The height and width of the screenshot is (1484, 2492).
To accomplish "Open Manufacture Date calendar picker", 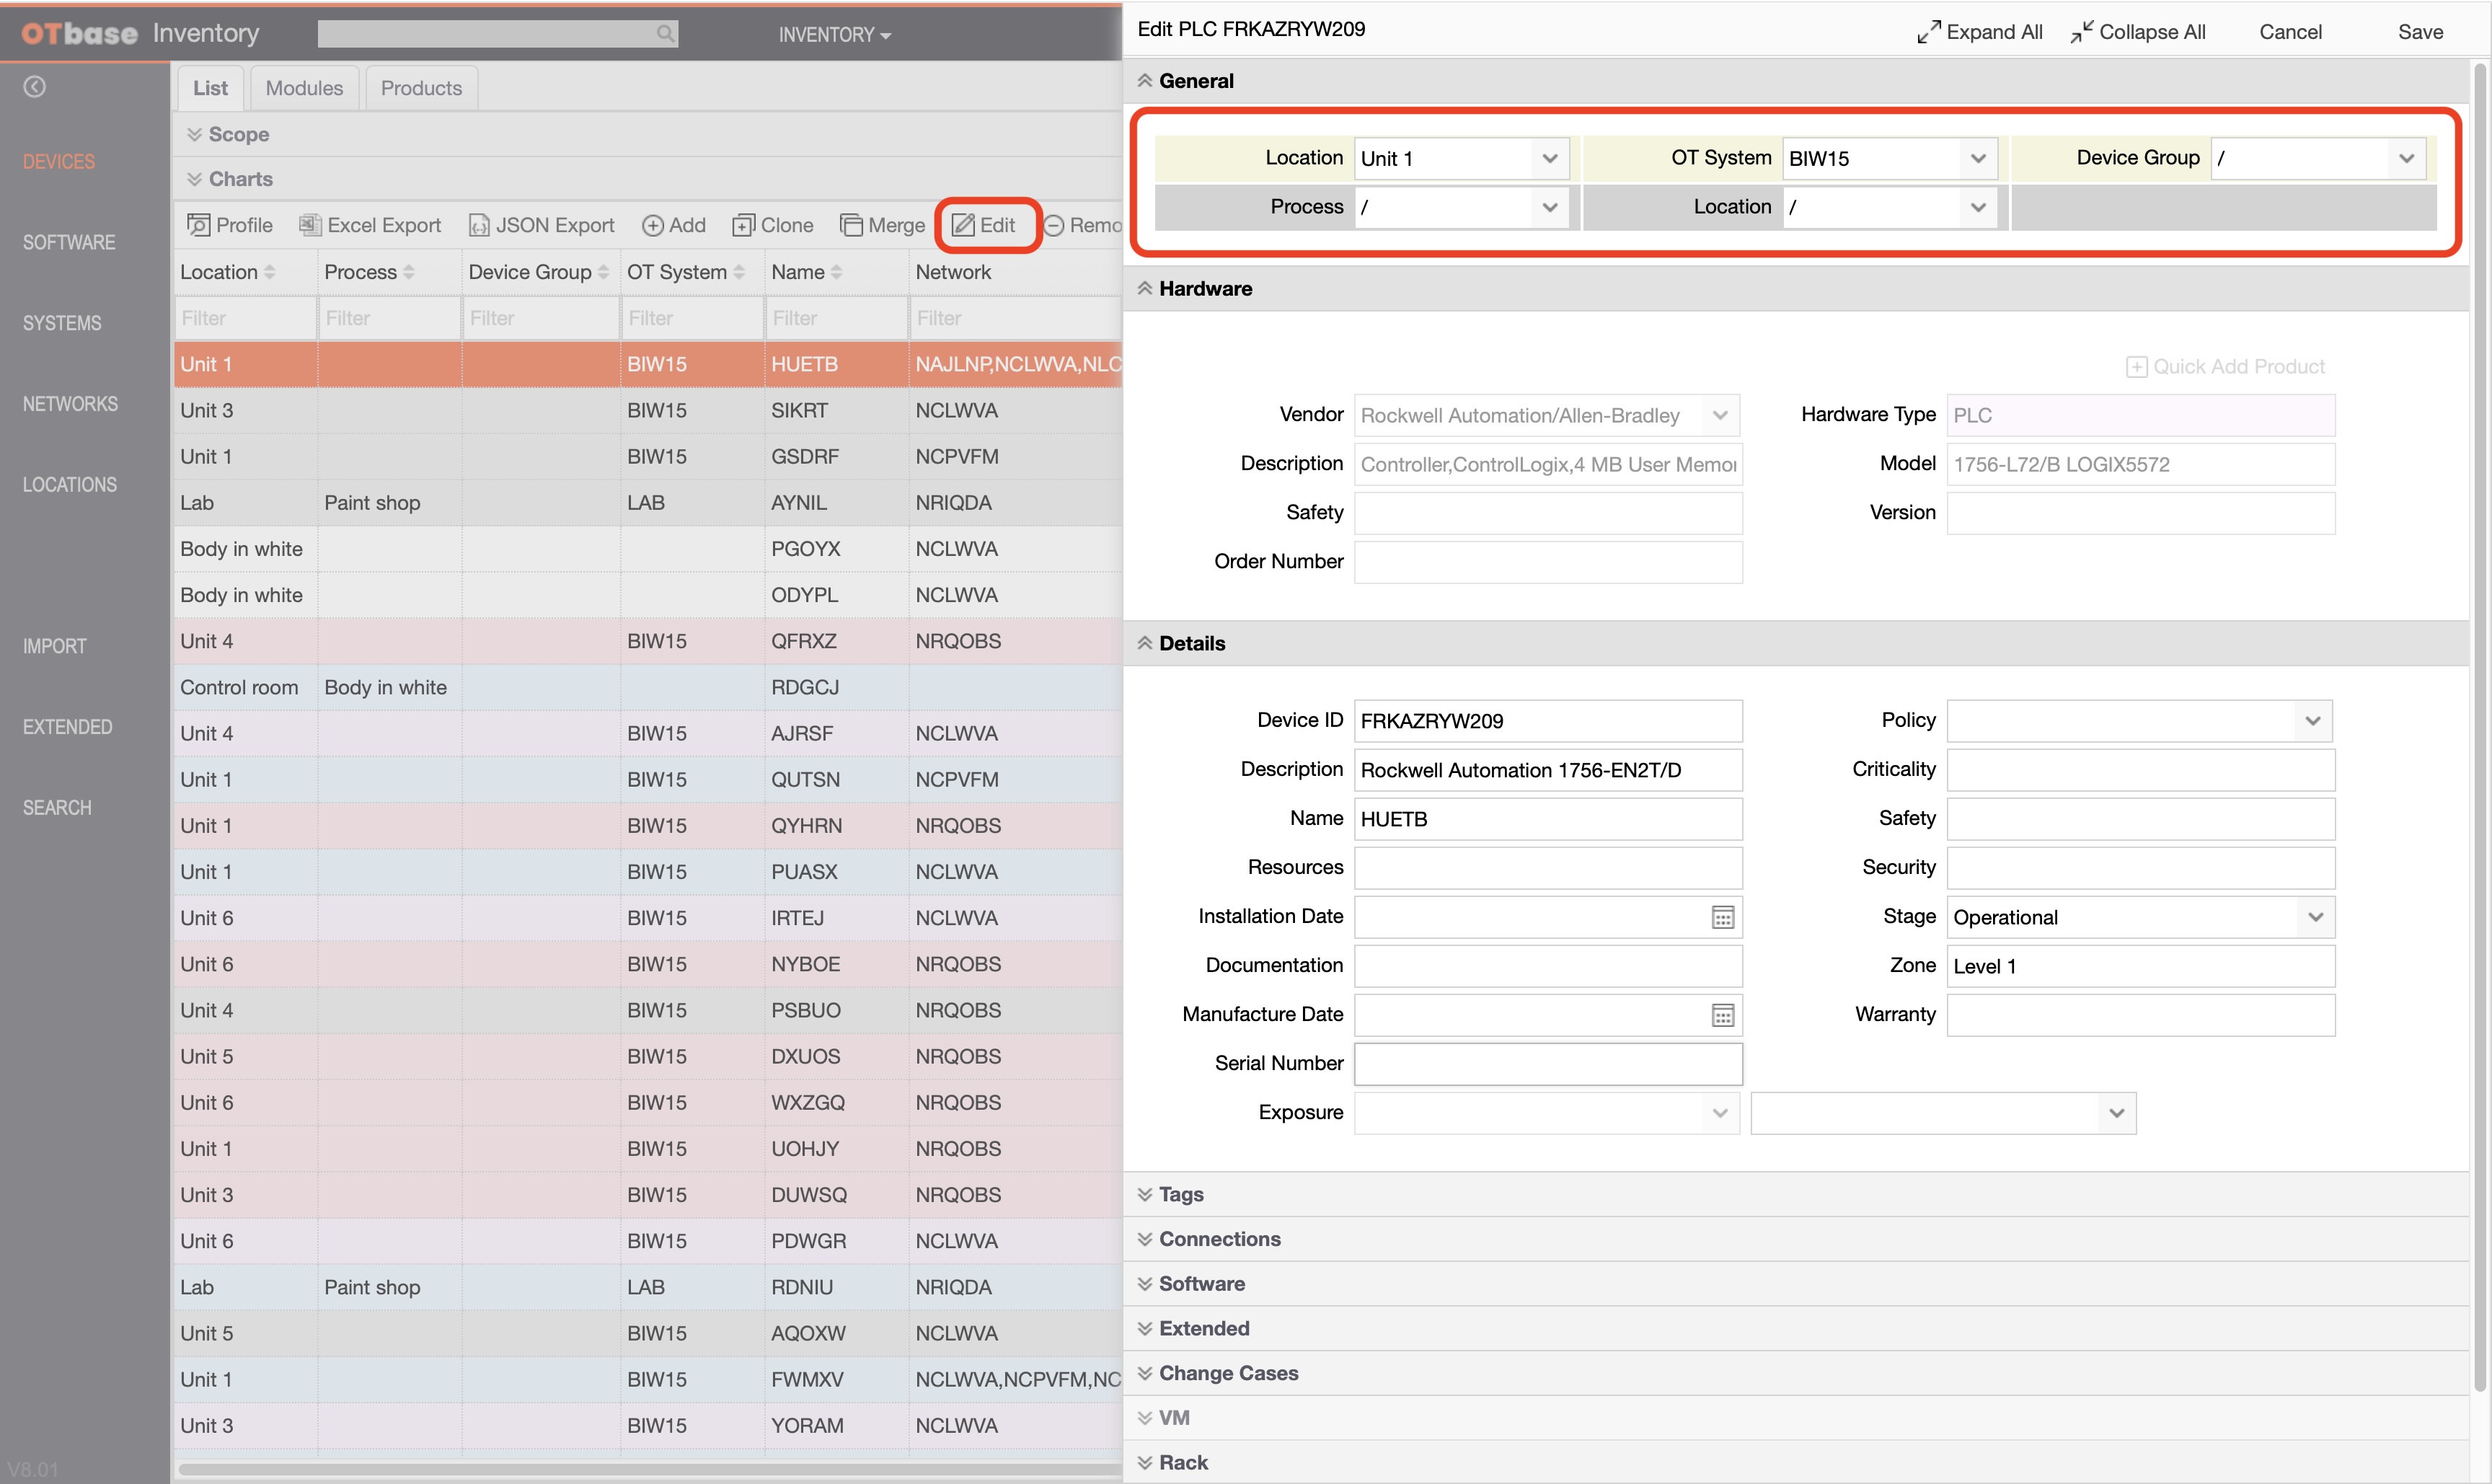I will pos(1722,1015).
